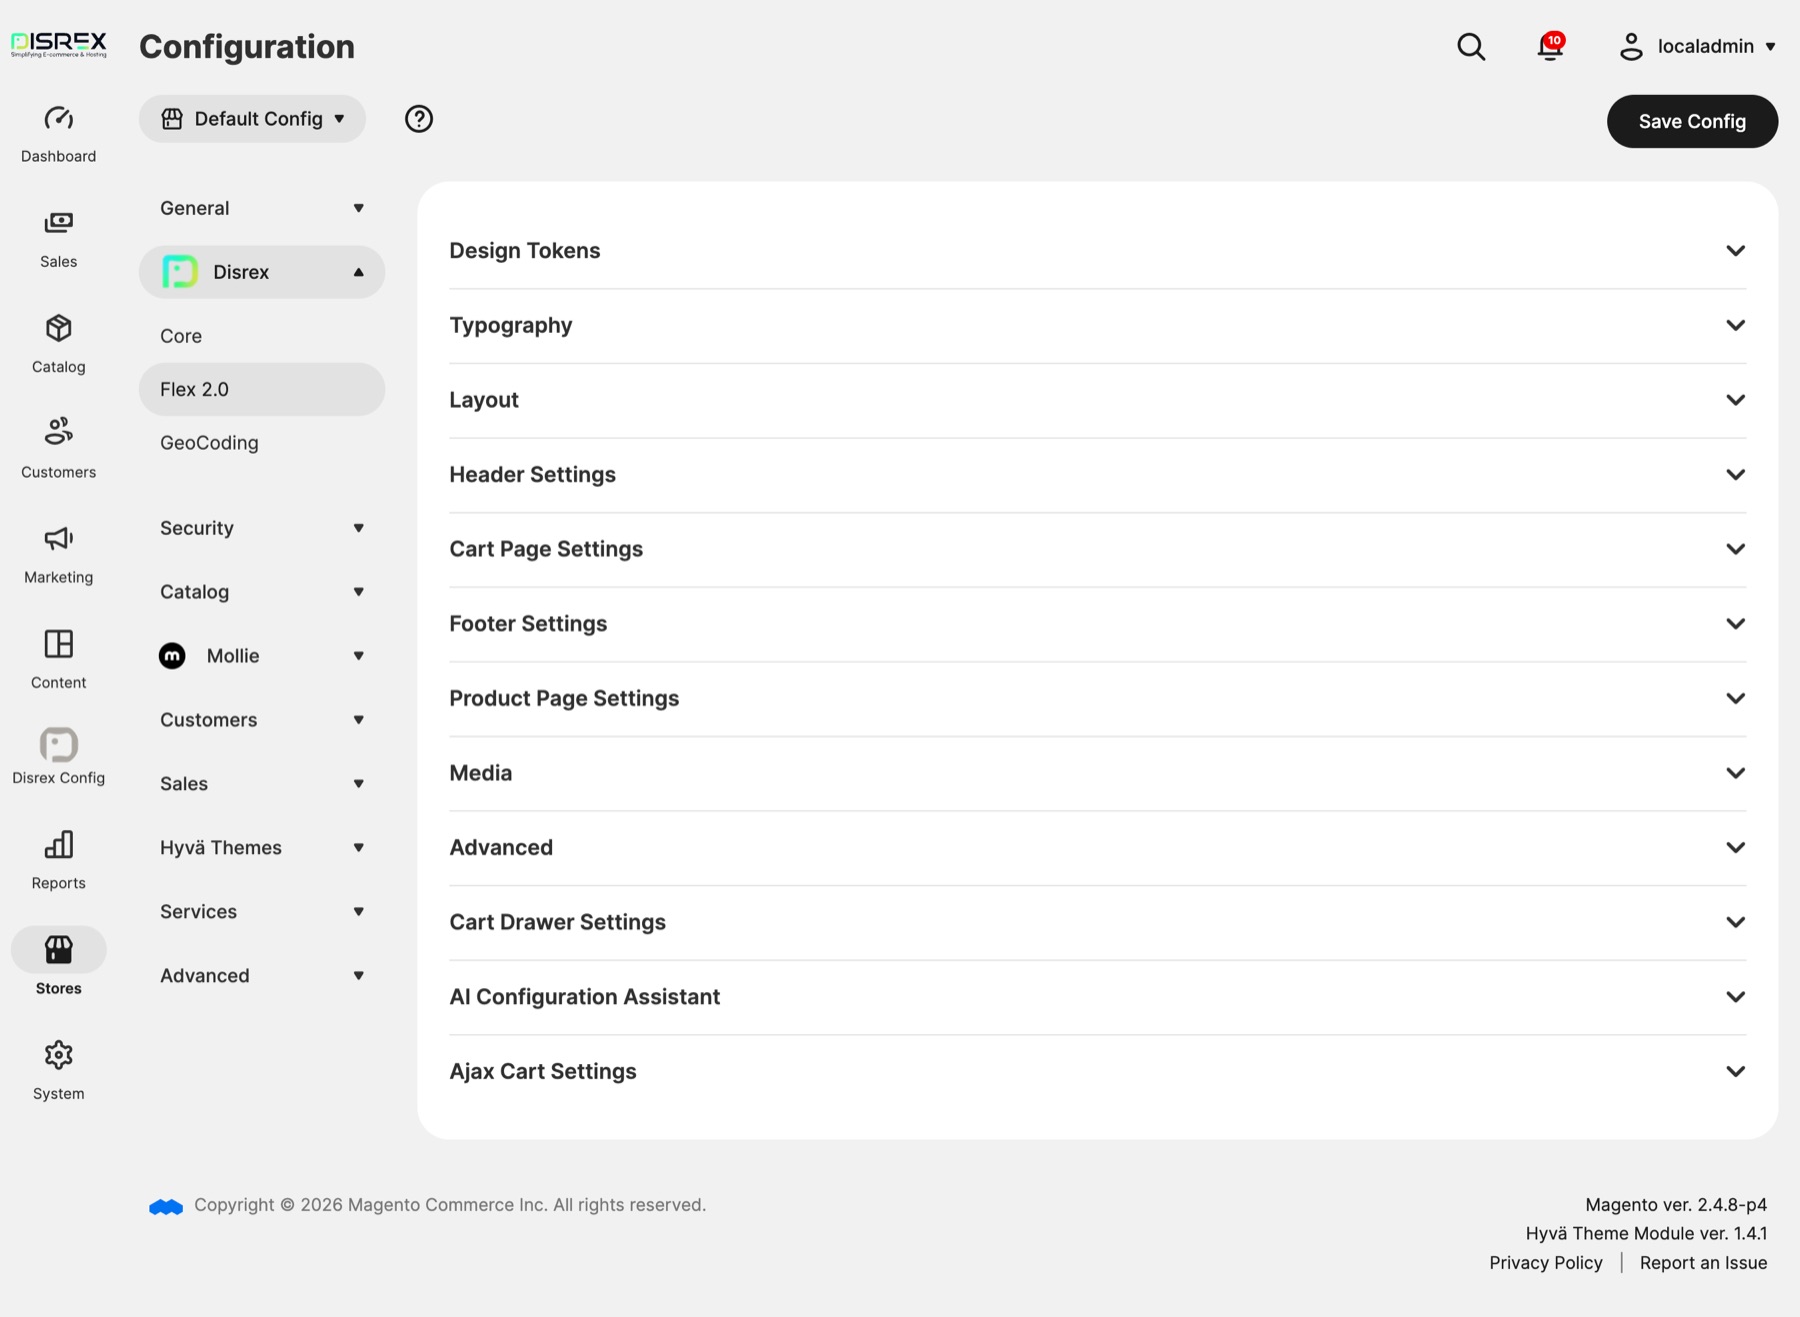Screen dimensions: 1800x1317
Task: Expand the Ajax Cart Settings section
Action: pyautogui.click(x=1097, y=1071)
